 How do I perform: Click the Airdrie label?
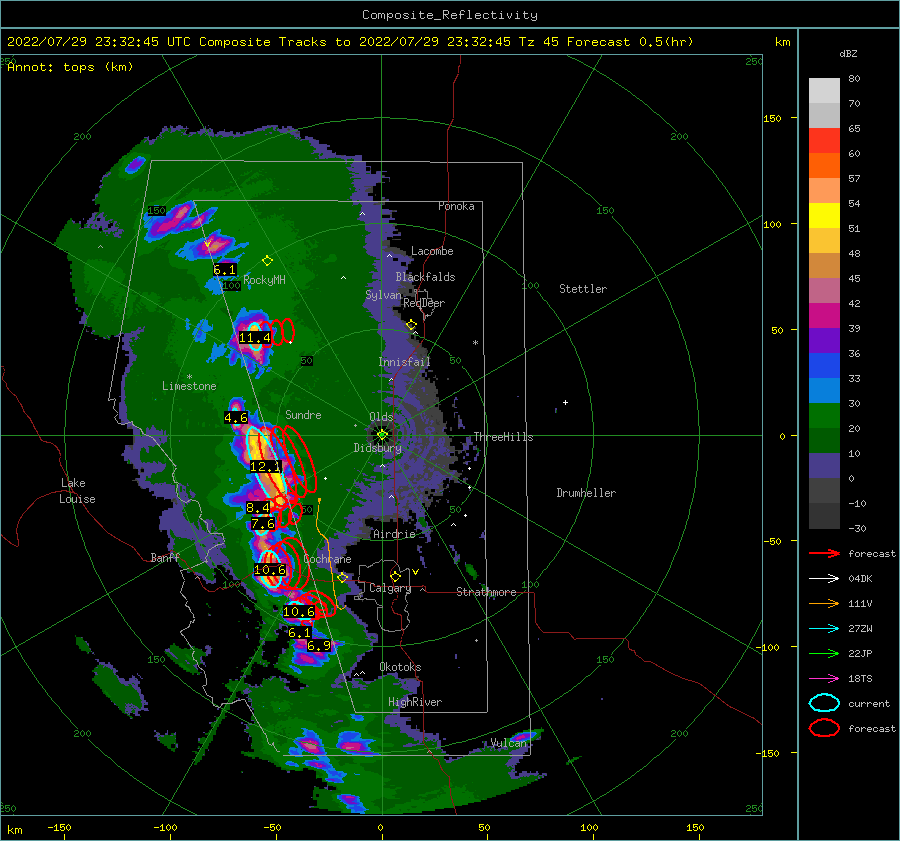click(394, 534)
